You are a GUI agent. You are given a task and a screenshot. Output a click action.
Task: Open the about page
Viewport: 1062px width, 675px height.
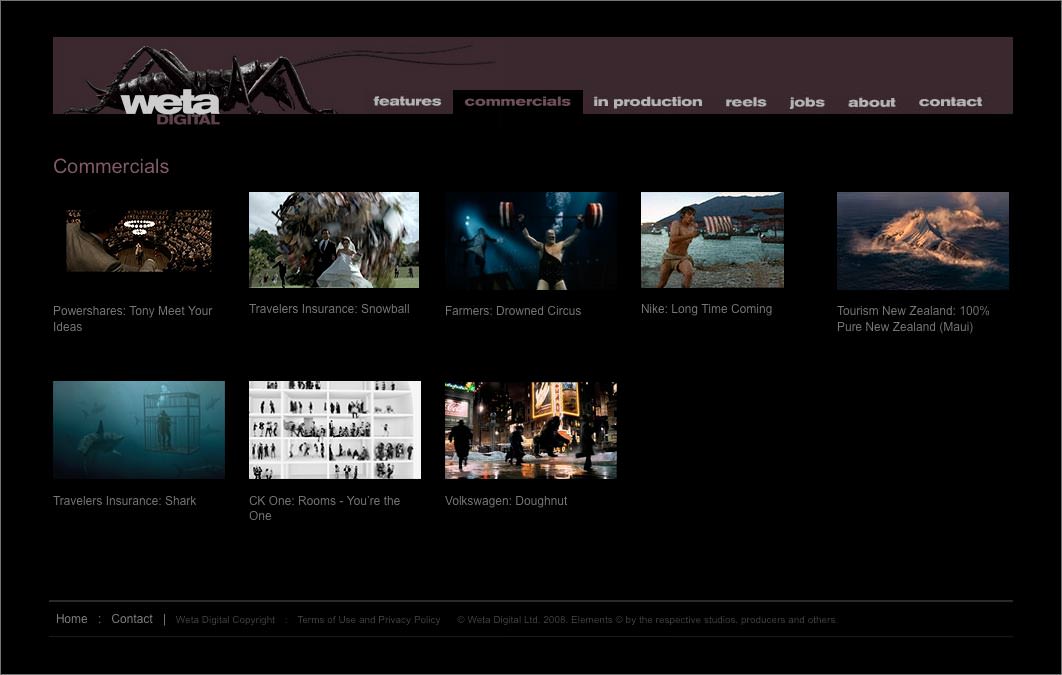click(x=872, y=102)
